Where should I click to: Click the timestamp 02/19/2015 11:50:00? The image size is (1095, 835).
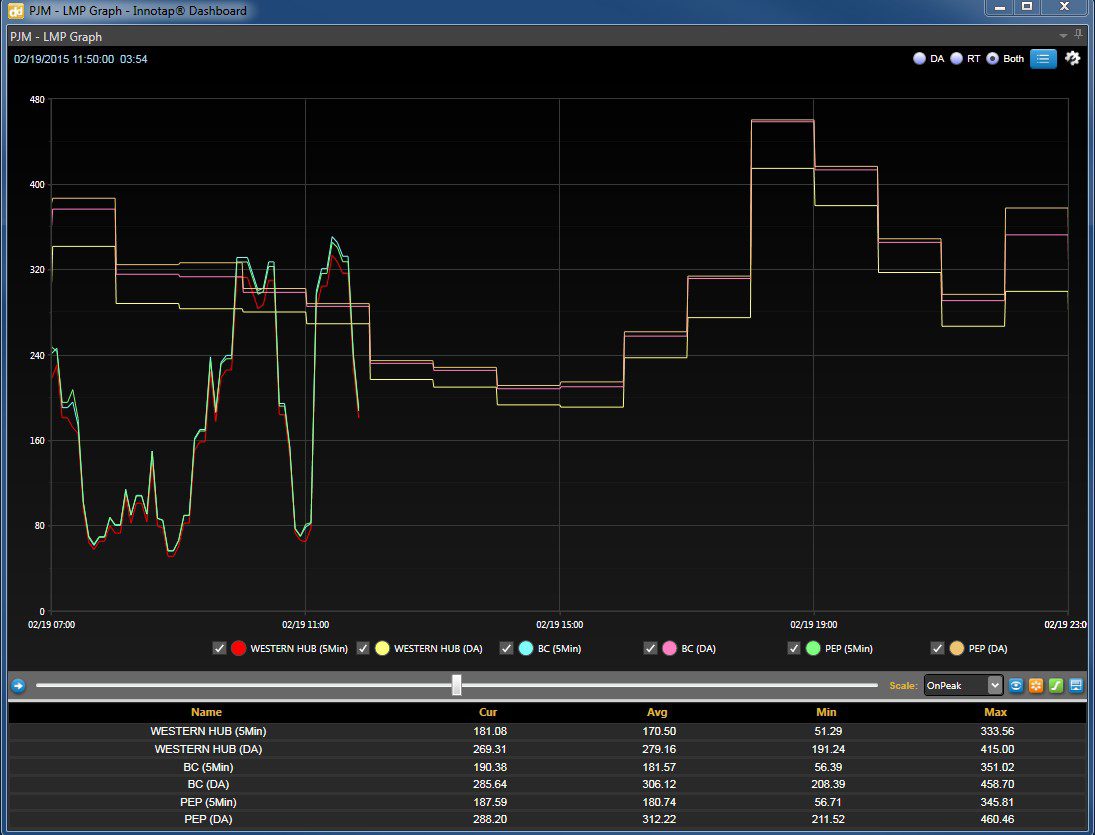64,59
